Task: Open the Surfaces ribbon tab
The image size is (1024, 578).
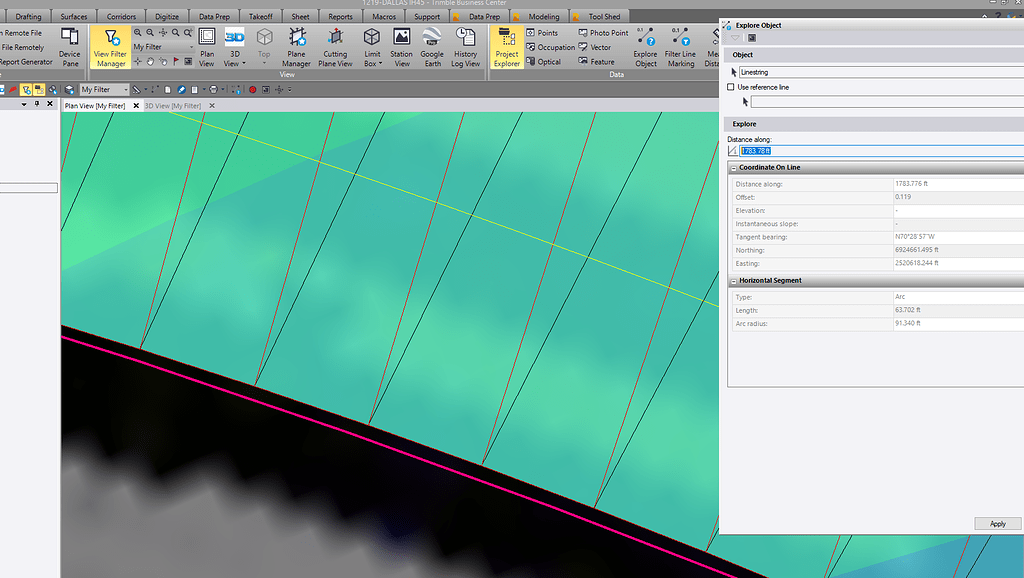Action: tap(74, 16)
